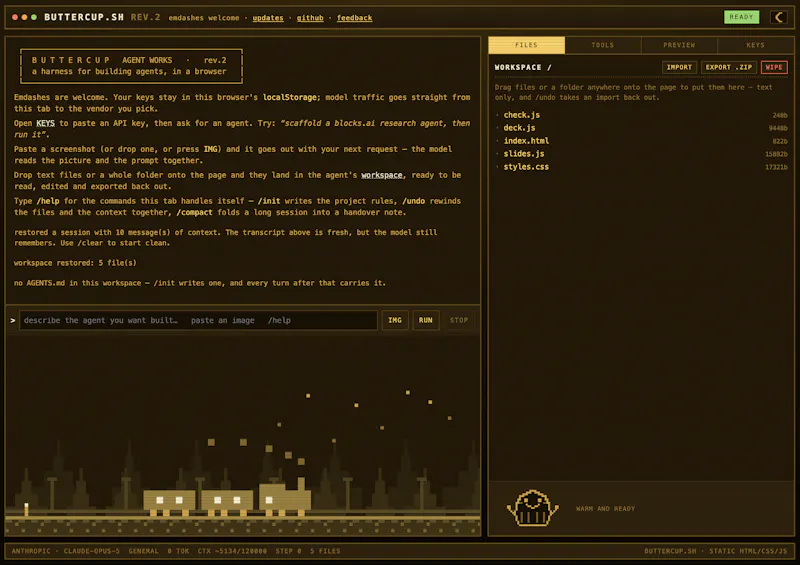Open the KEYS tab
This screenshot has height=565, width=800.
point(756,45)
